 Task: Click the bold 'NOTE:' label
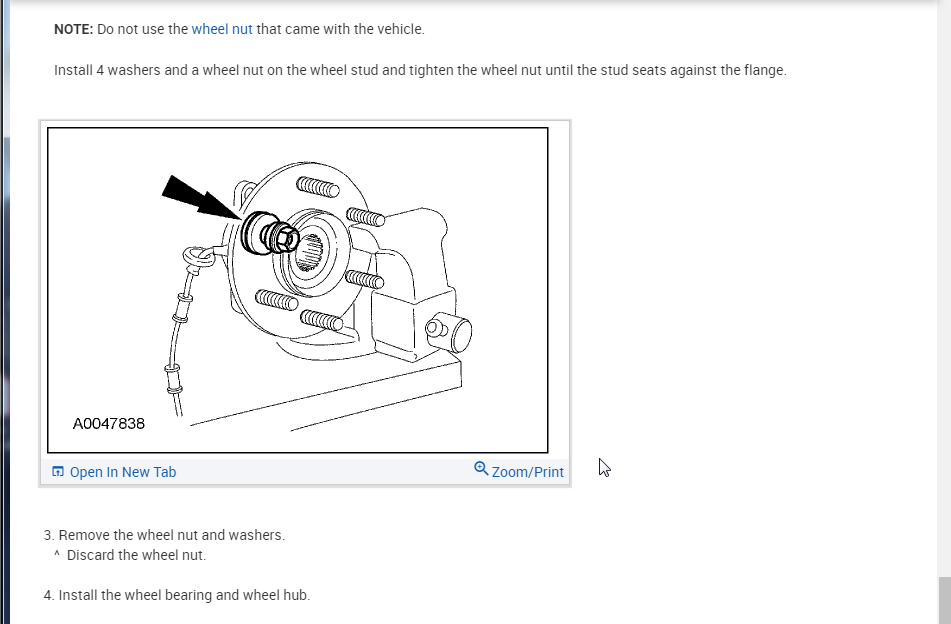point(73,29)
